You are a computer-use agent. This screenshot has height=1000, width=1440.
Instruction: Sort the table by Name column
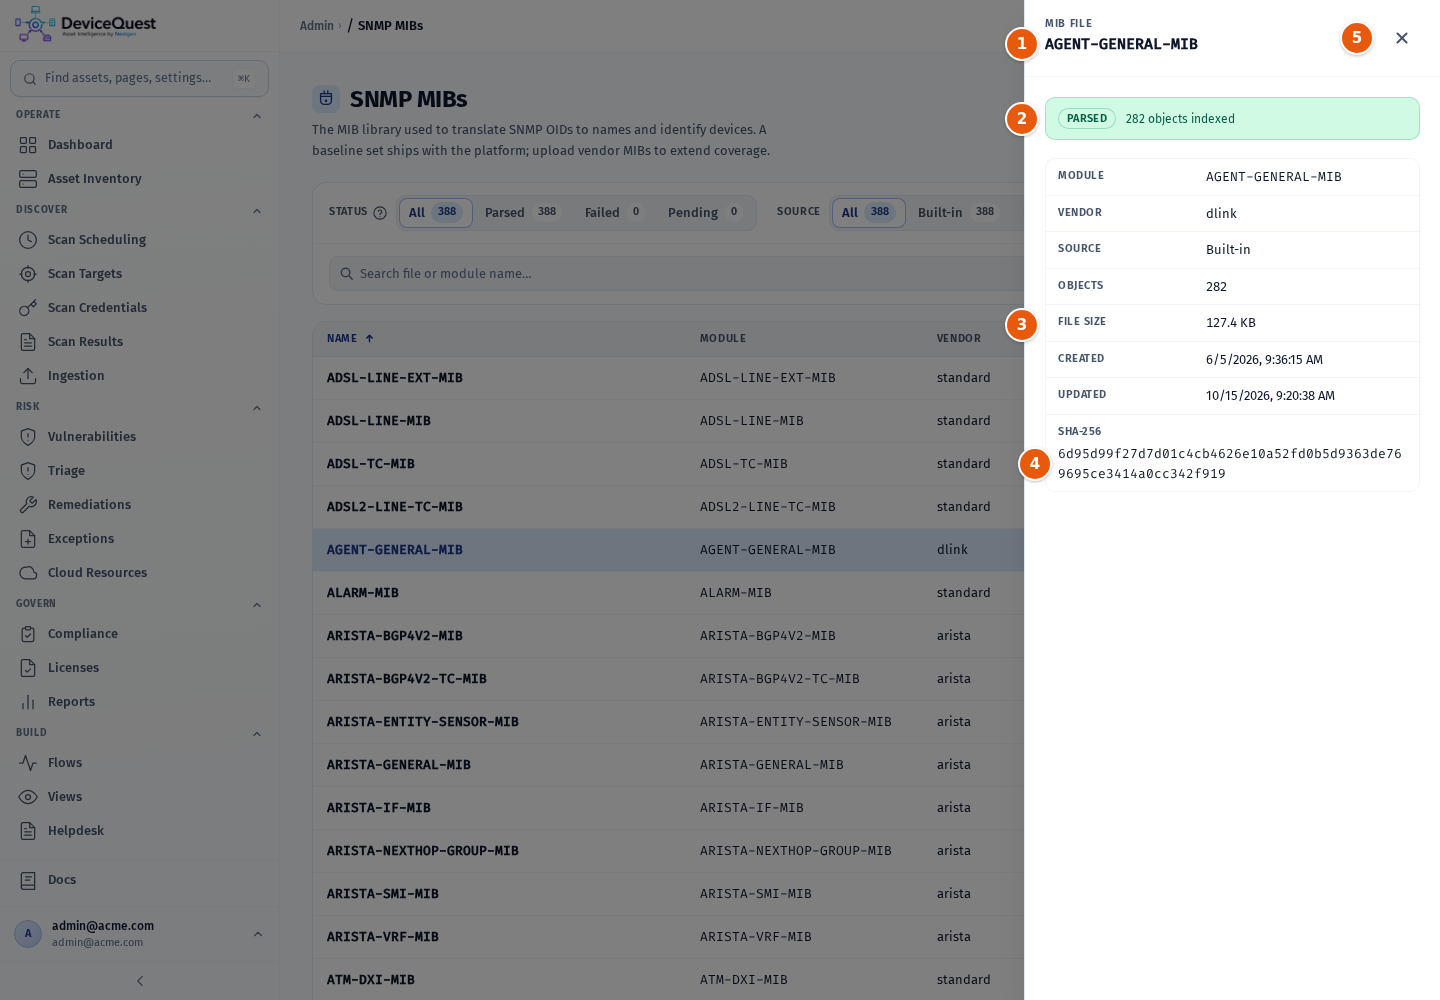[350, 338]
